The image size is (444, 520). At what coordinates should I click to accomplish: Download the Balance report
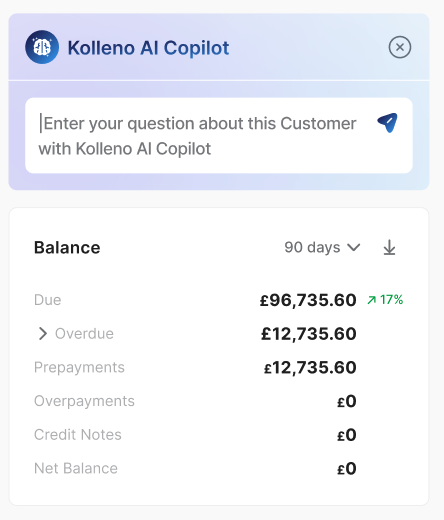[x=389, y=247]
